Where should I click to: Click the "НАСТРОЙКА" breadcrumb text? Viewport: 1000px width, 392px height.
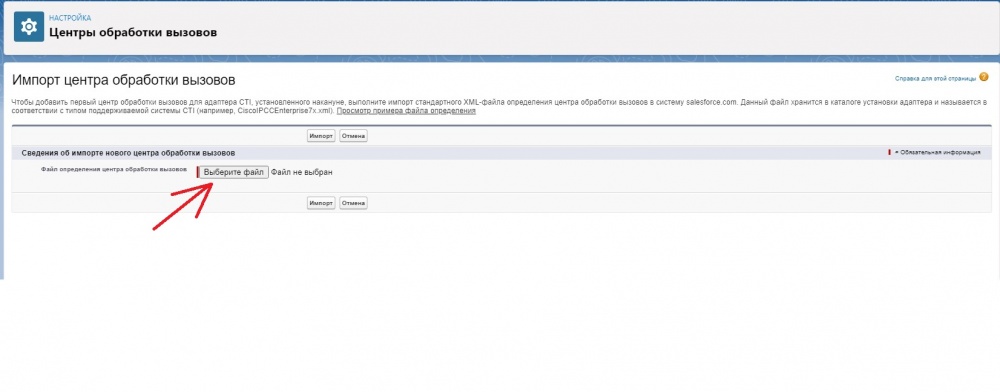point(70,18)
